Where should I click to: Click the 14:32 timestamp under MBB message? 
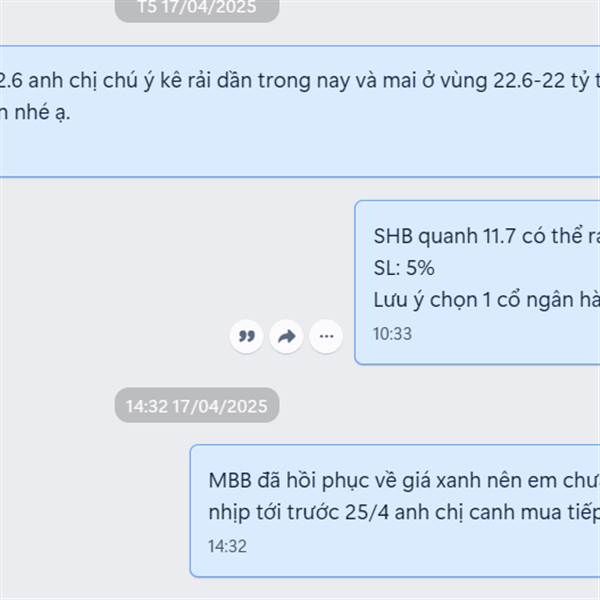click(x=227, y=546)
